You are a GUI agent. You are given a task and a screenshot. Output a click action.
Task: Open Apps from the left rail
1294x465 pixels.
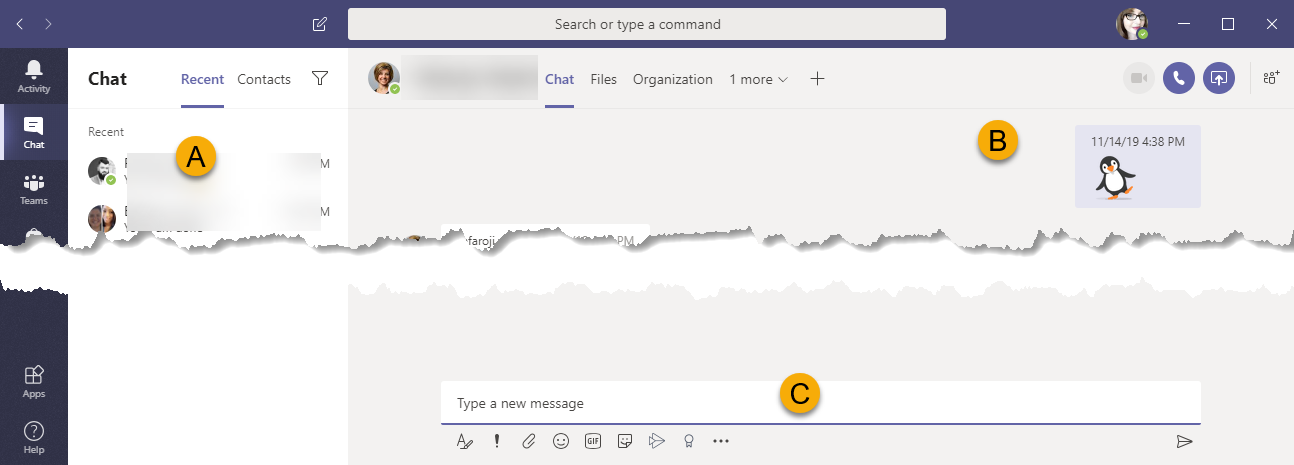click(34, 381)
